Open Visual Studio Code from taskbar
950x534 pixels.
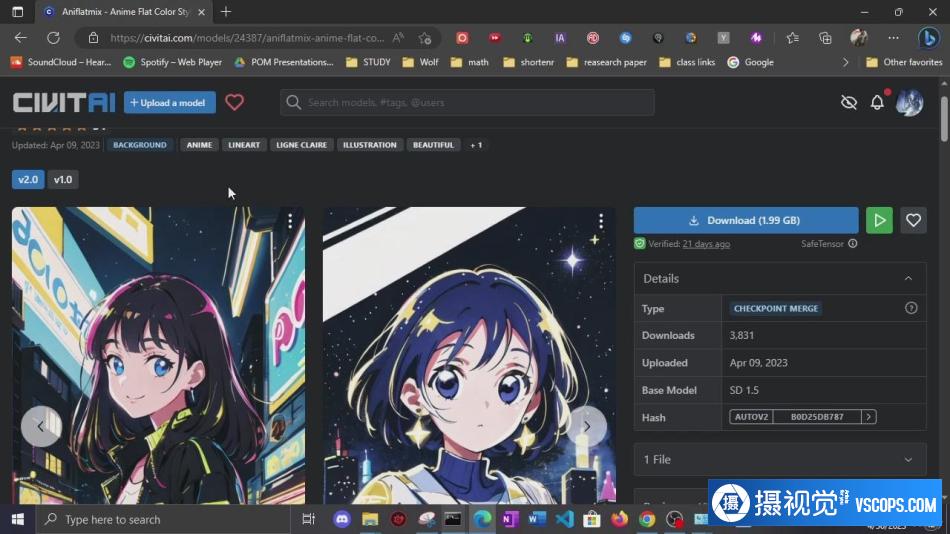coord(564,519)
